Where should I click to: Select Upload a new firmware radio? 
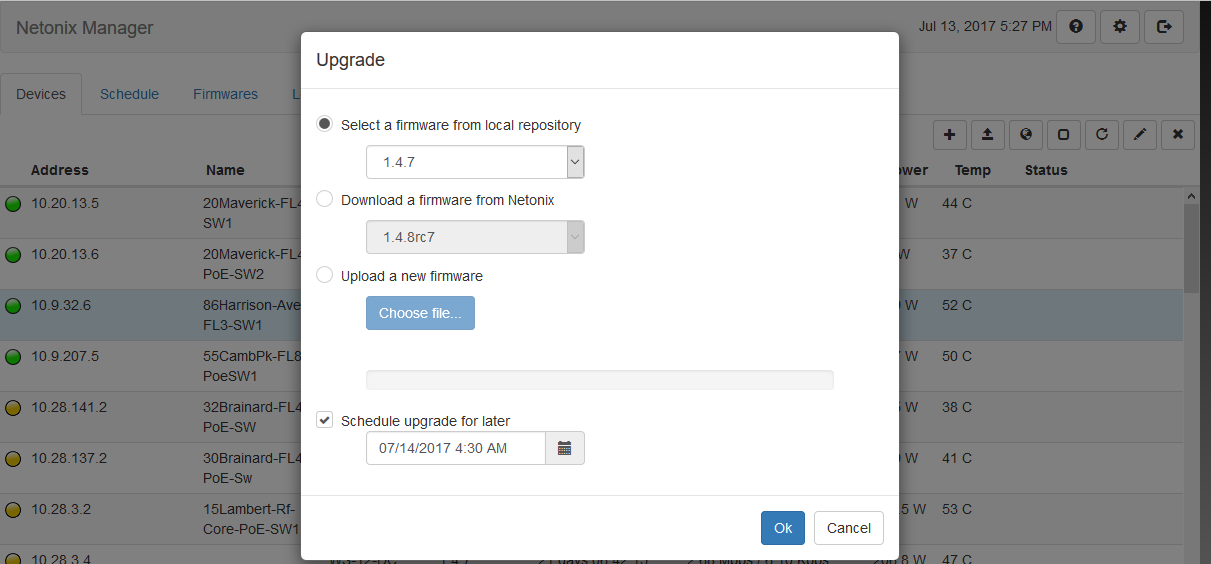pos(324,275)
